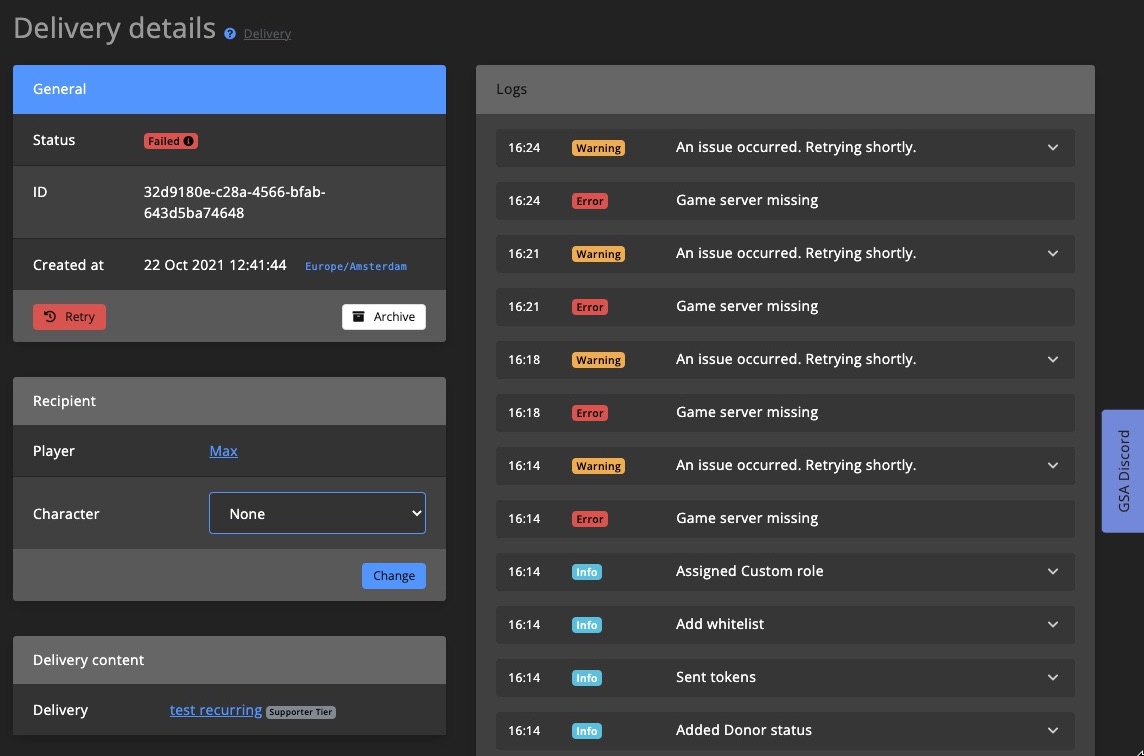
Task: Click the archive box icon on Archive button
Action: (x=358, y=316)
